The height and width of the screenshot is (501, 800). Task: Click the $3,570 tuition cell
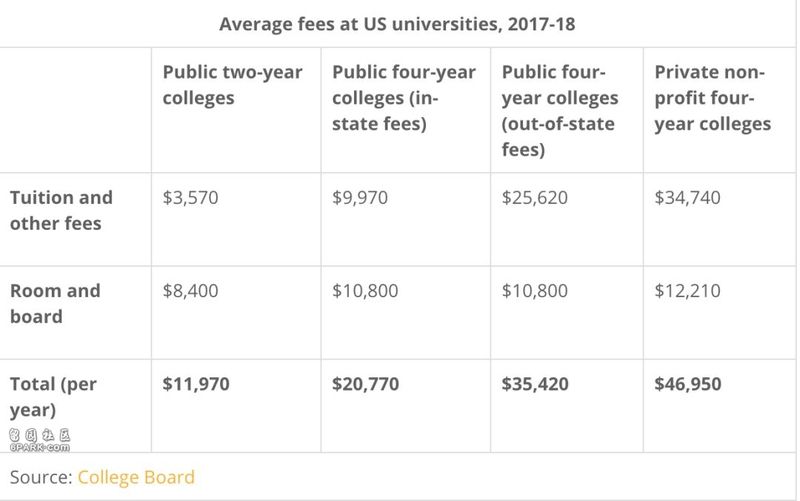click(190, 197)
